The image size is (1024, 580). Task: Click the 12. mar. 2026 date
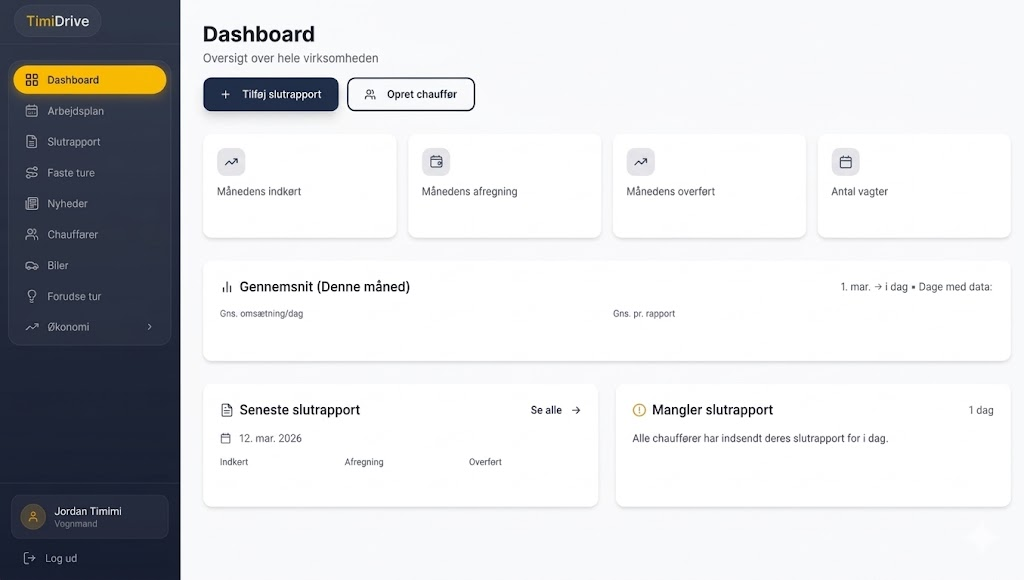270,438
